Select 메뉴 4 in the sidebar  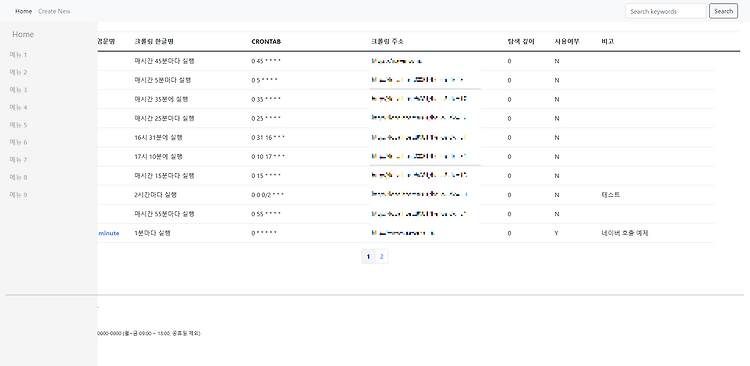pyautogui.click(x=19, y=107)
